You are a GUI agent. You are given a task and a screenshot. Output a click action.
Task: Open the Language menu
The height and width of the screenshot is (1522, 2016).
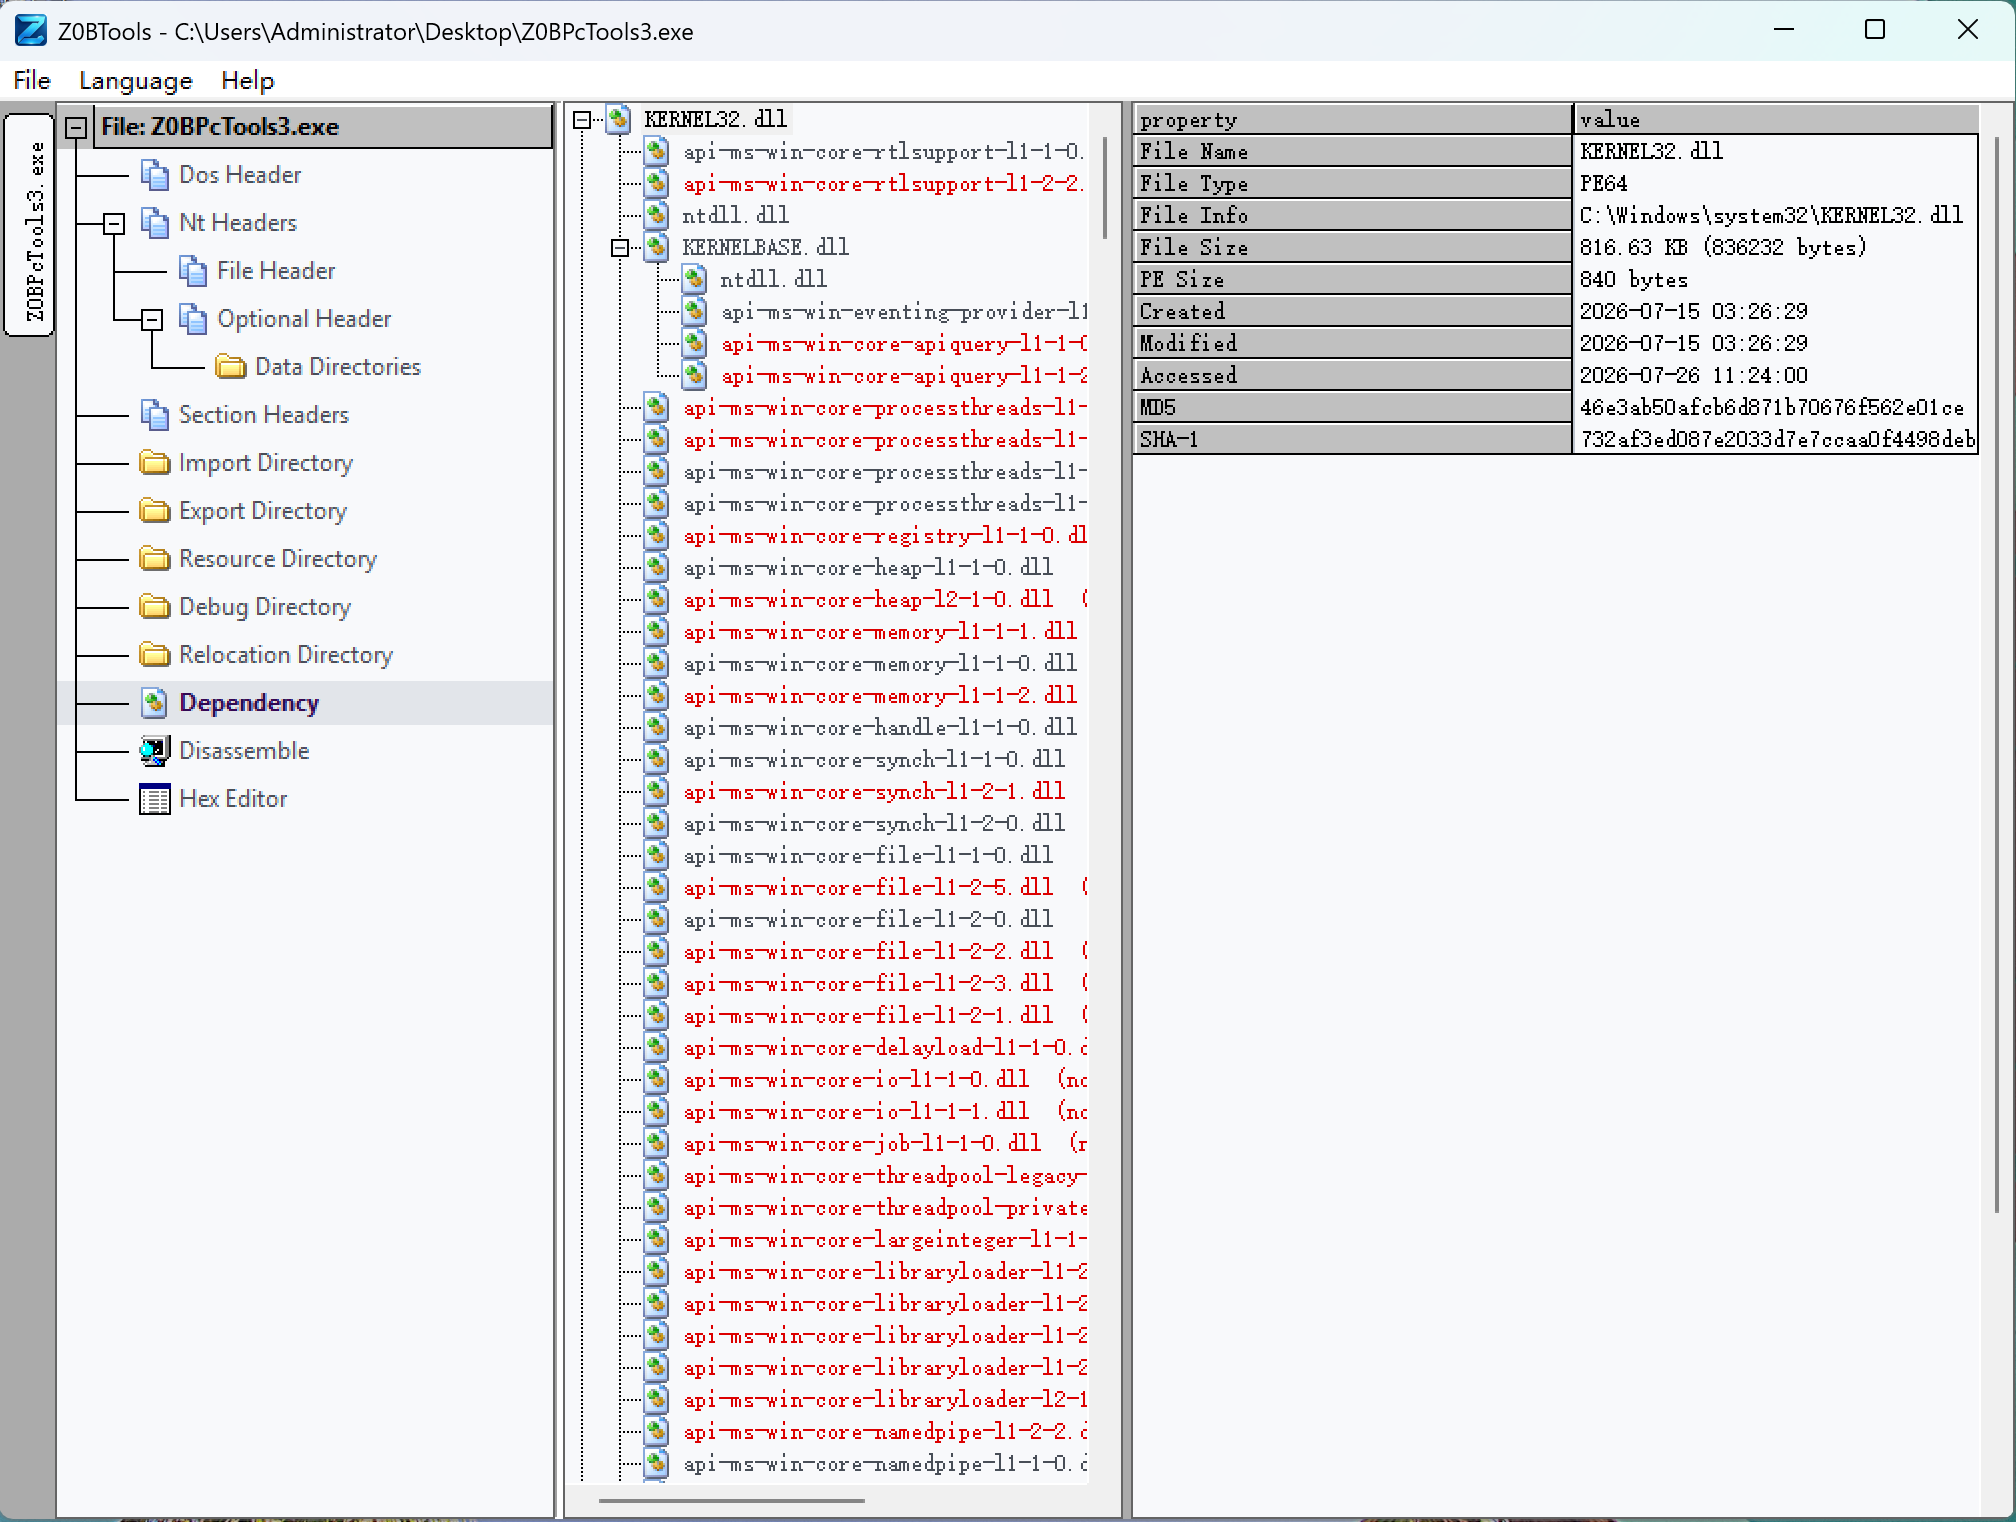[136, 80]
